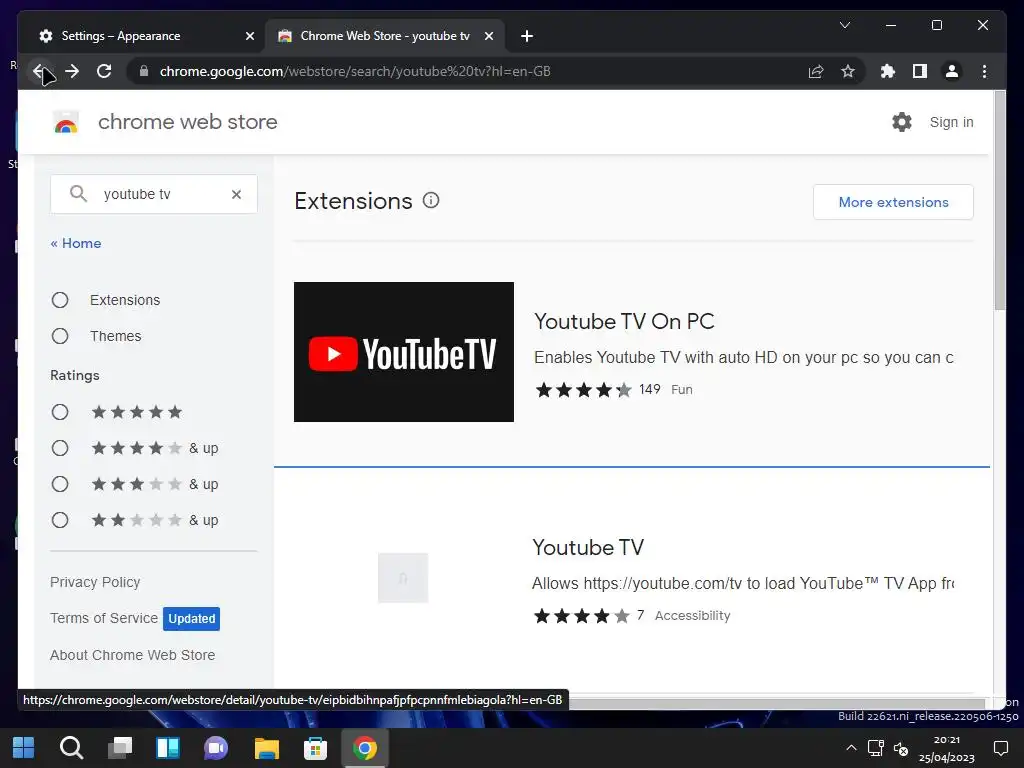Go back using the browser back arrow
The height and width of the screenshot is (768, 1024).
pyautogui.click(x=39, y=71)
